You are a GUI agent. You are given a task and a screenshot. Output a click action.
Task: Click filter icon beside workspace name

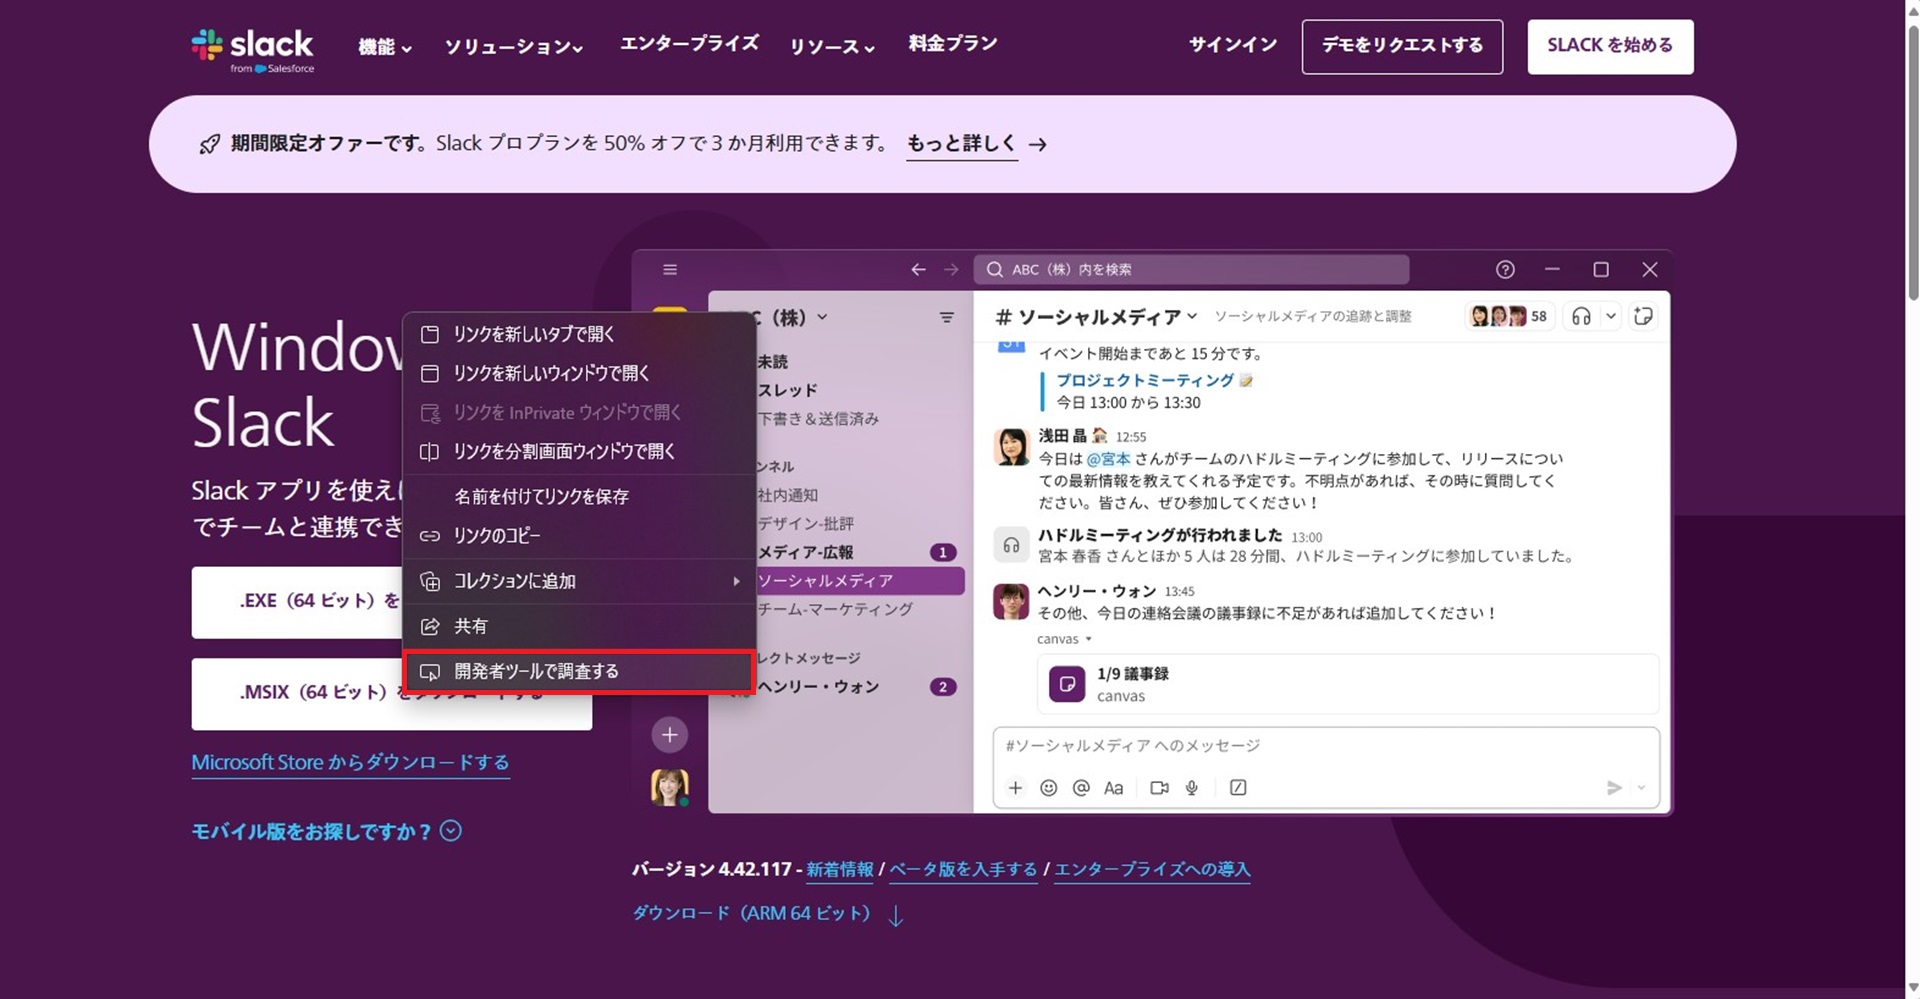(946, 318)
